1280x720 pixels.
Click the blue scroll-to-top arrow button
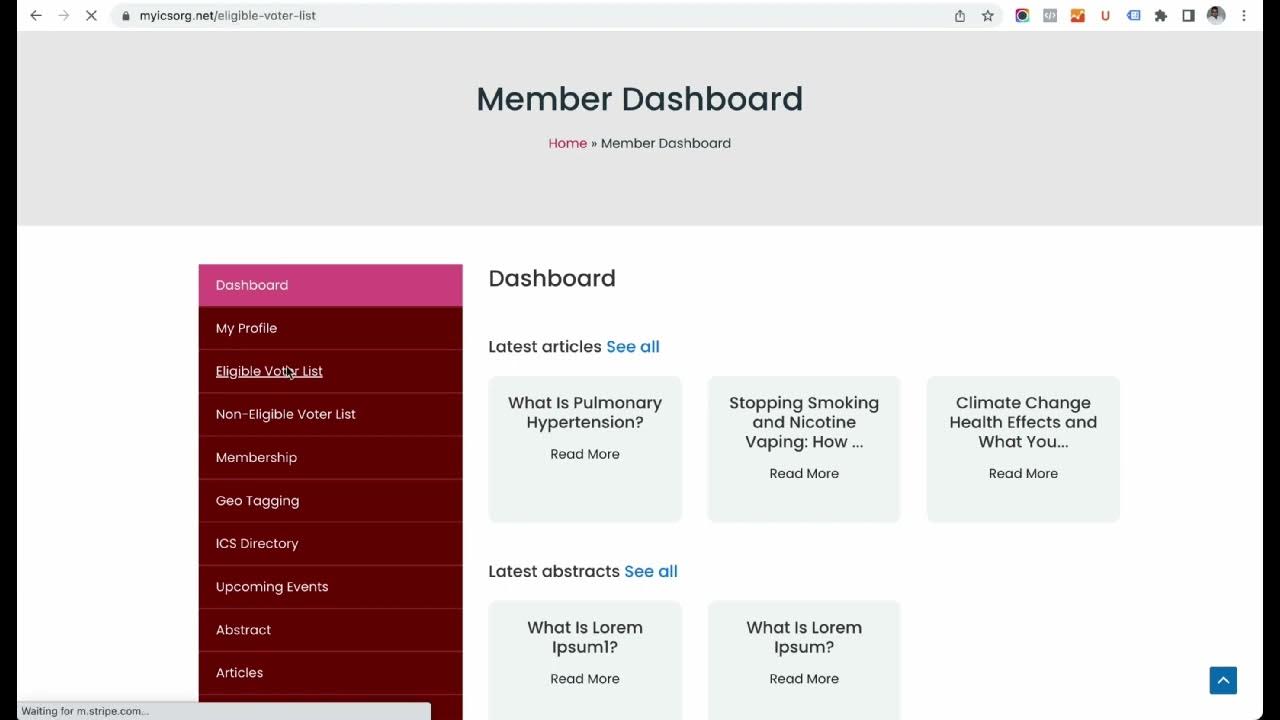[1223, 680]
